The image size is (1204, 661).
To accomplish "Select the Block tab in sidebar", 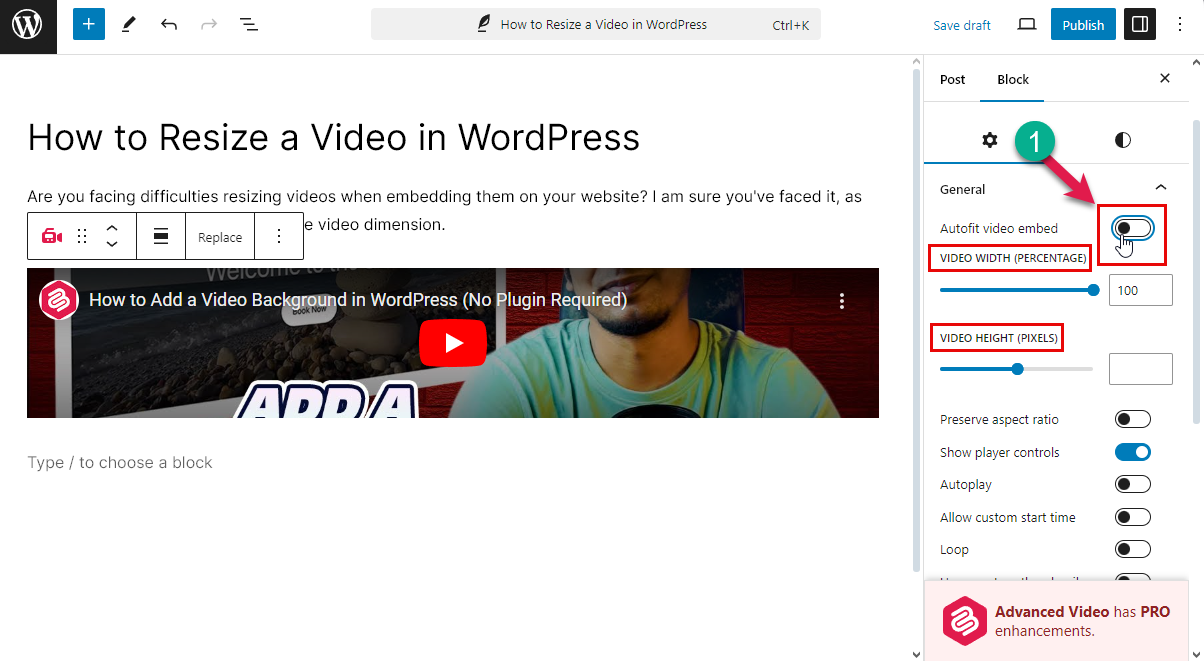I will (x=1012, y=79).
